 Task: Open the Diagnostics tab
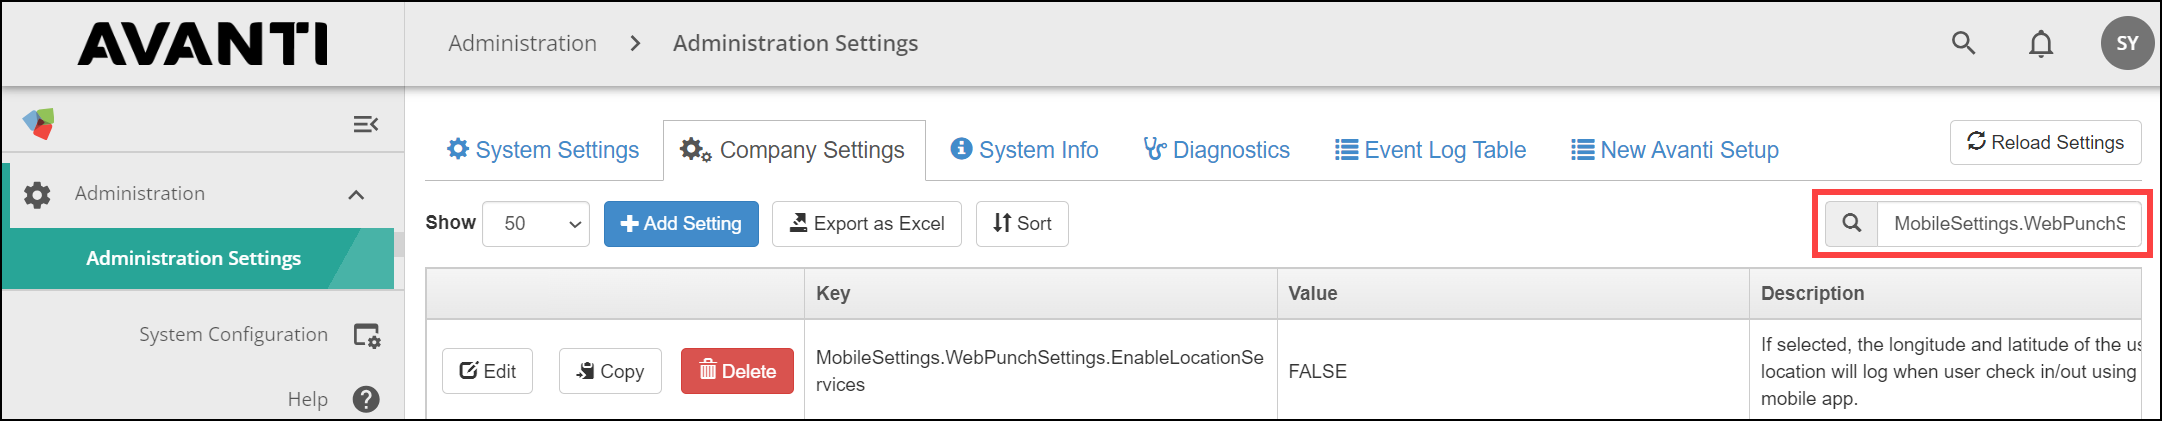pos(1217,150)
